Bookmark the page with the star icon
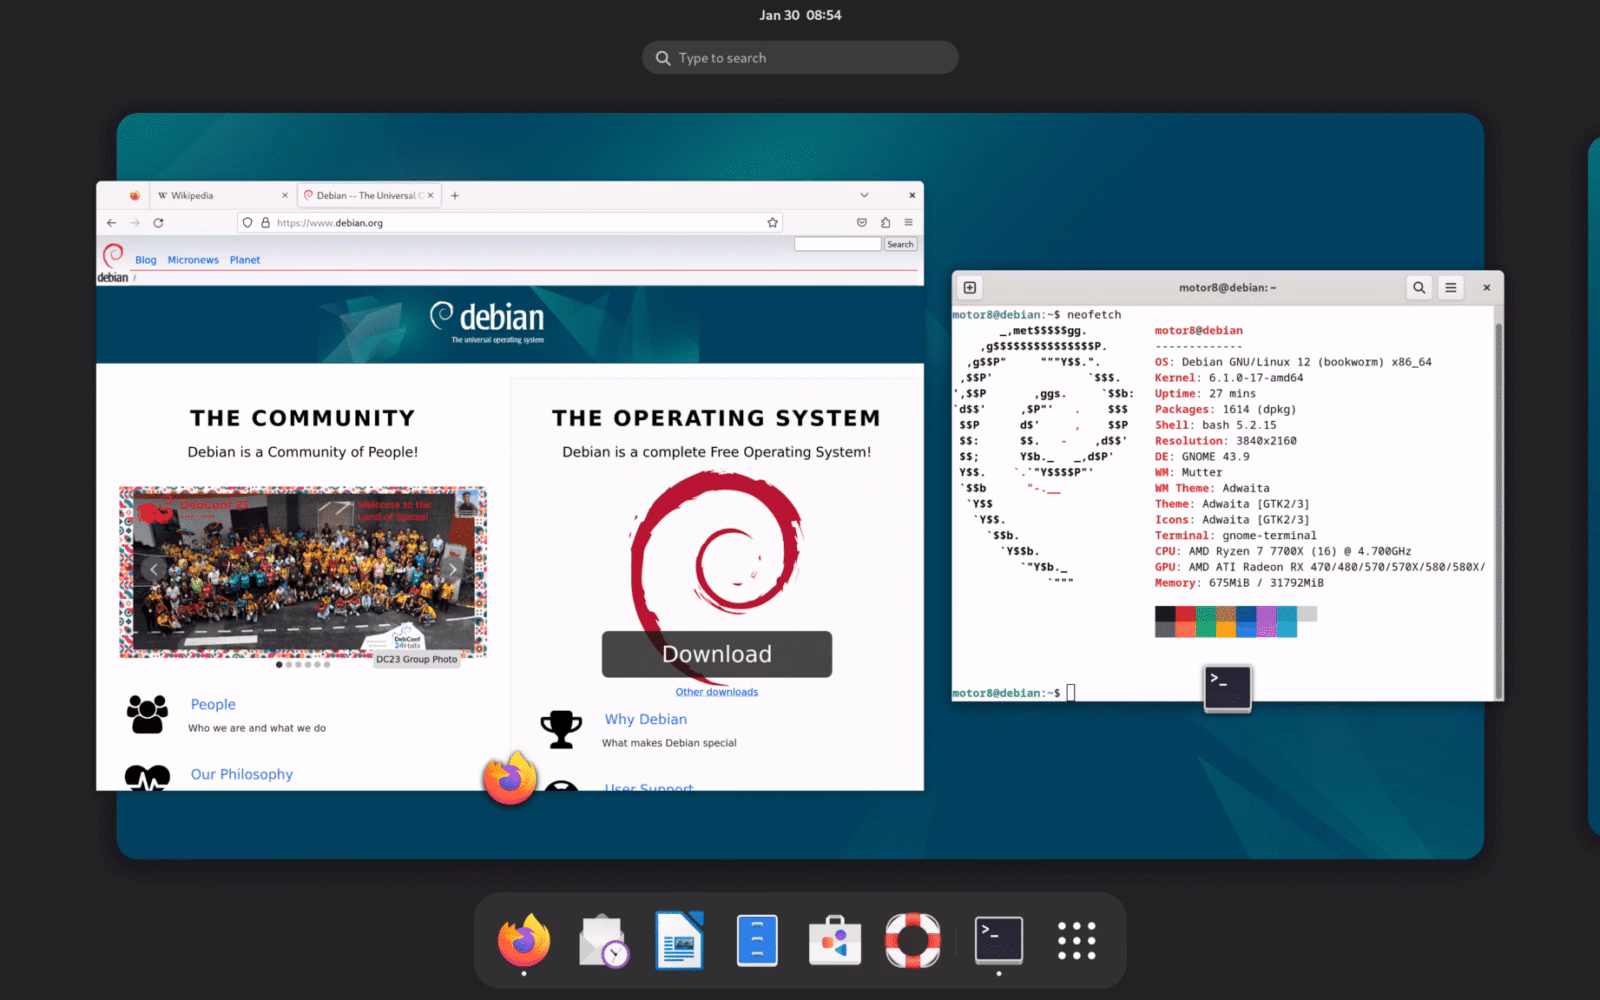 (x=772, y=223)
